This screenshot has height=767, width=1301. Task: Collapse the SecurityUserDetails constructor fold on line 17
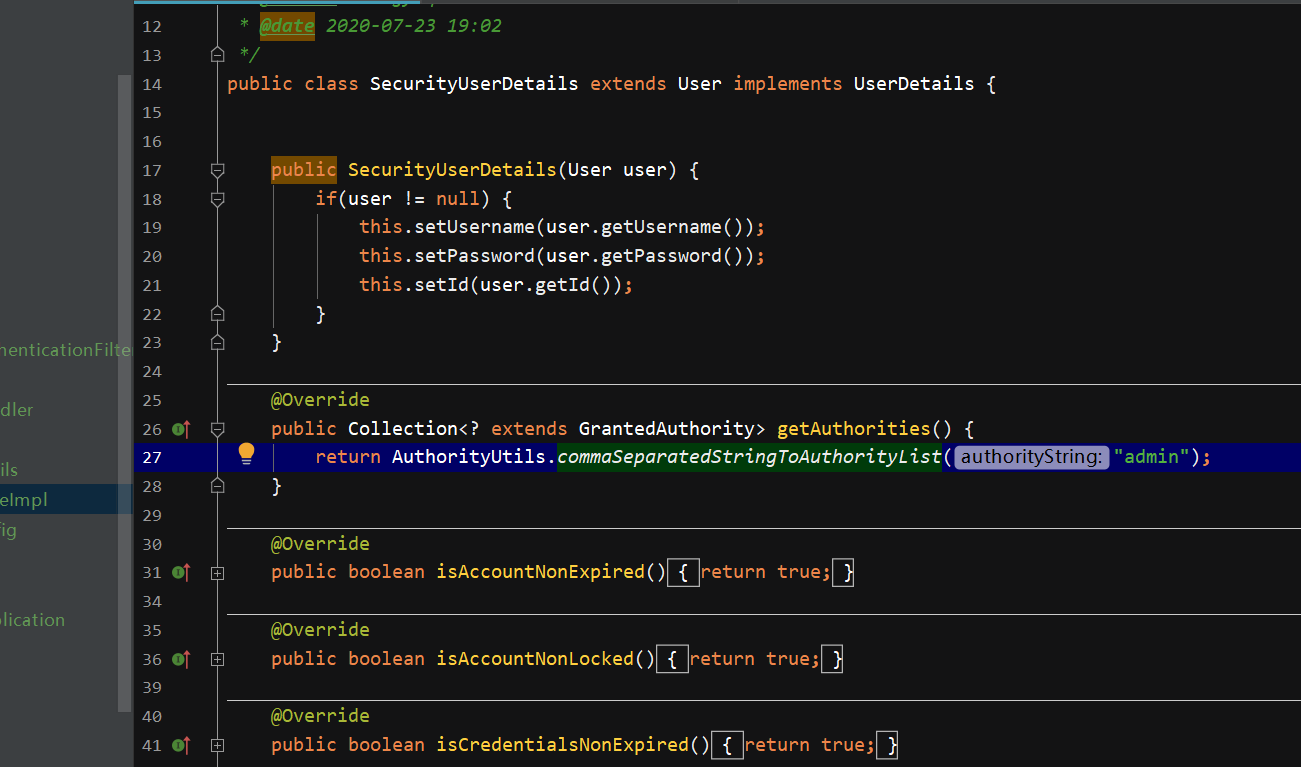pos(218,171)
